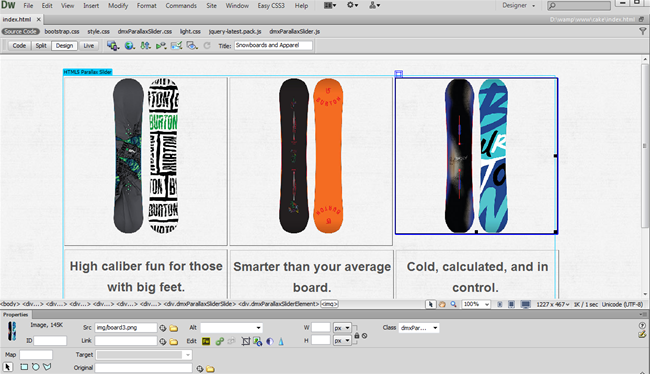Open style.css related file
Screen dimensions: 650x374
click(98, 32)
